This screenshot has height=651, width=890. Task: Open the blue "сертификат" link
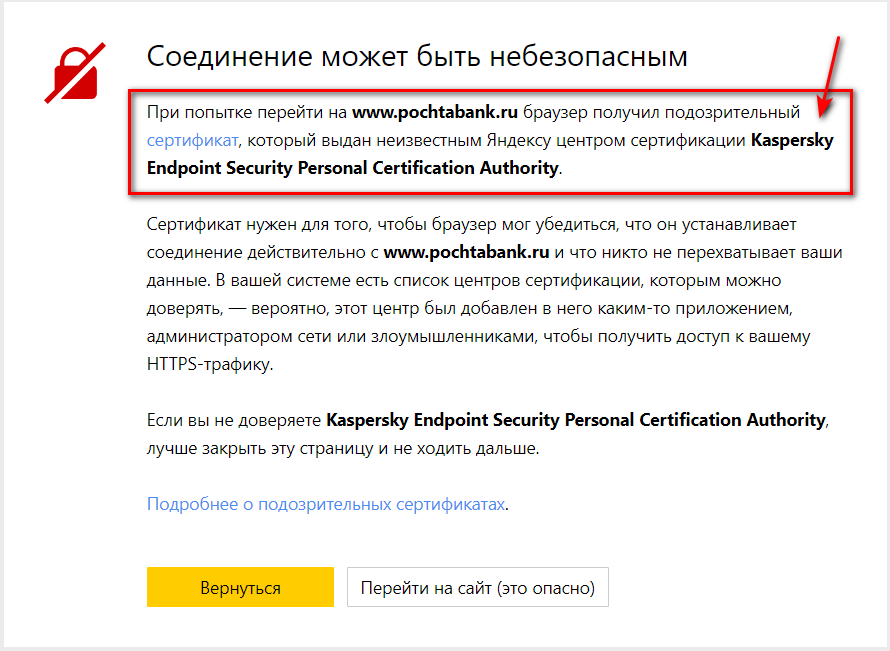192,140
